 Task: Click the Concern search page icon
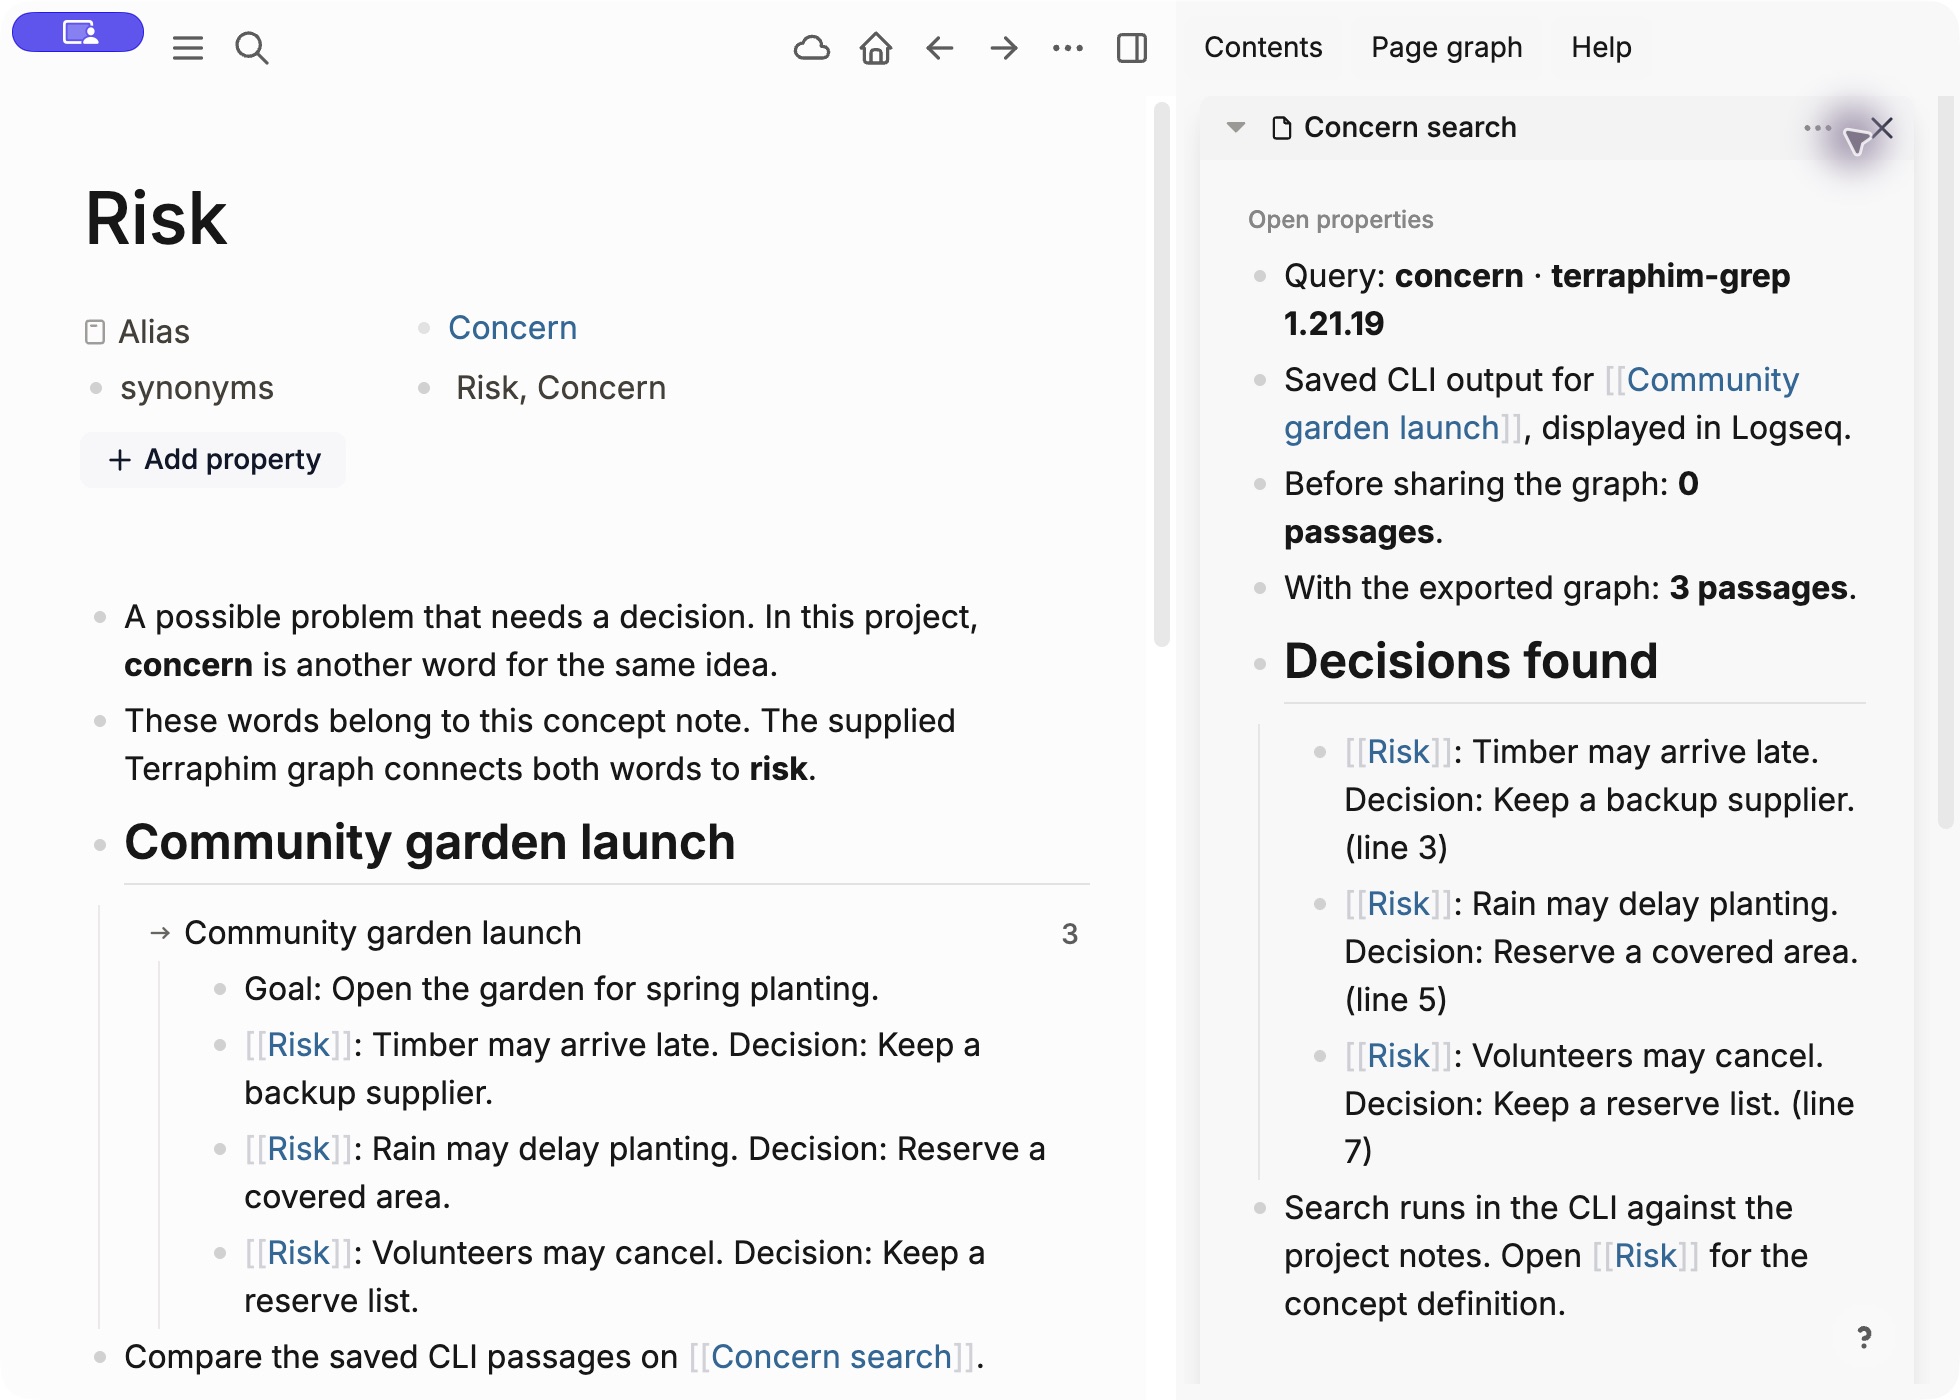1281,128
